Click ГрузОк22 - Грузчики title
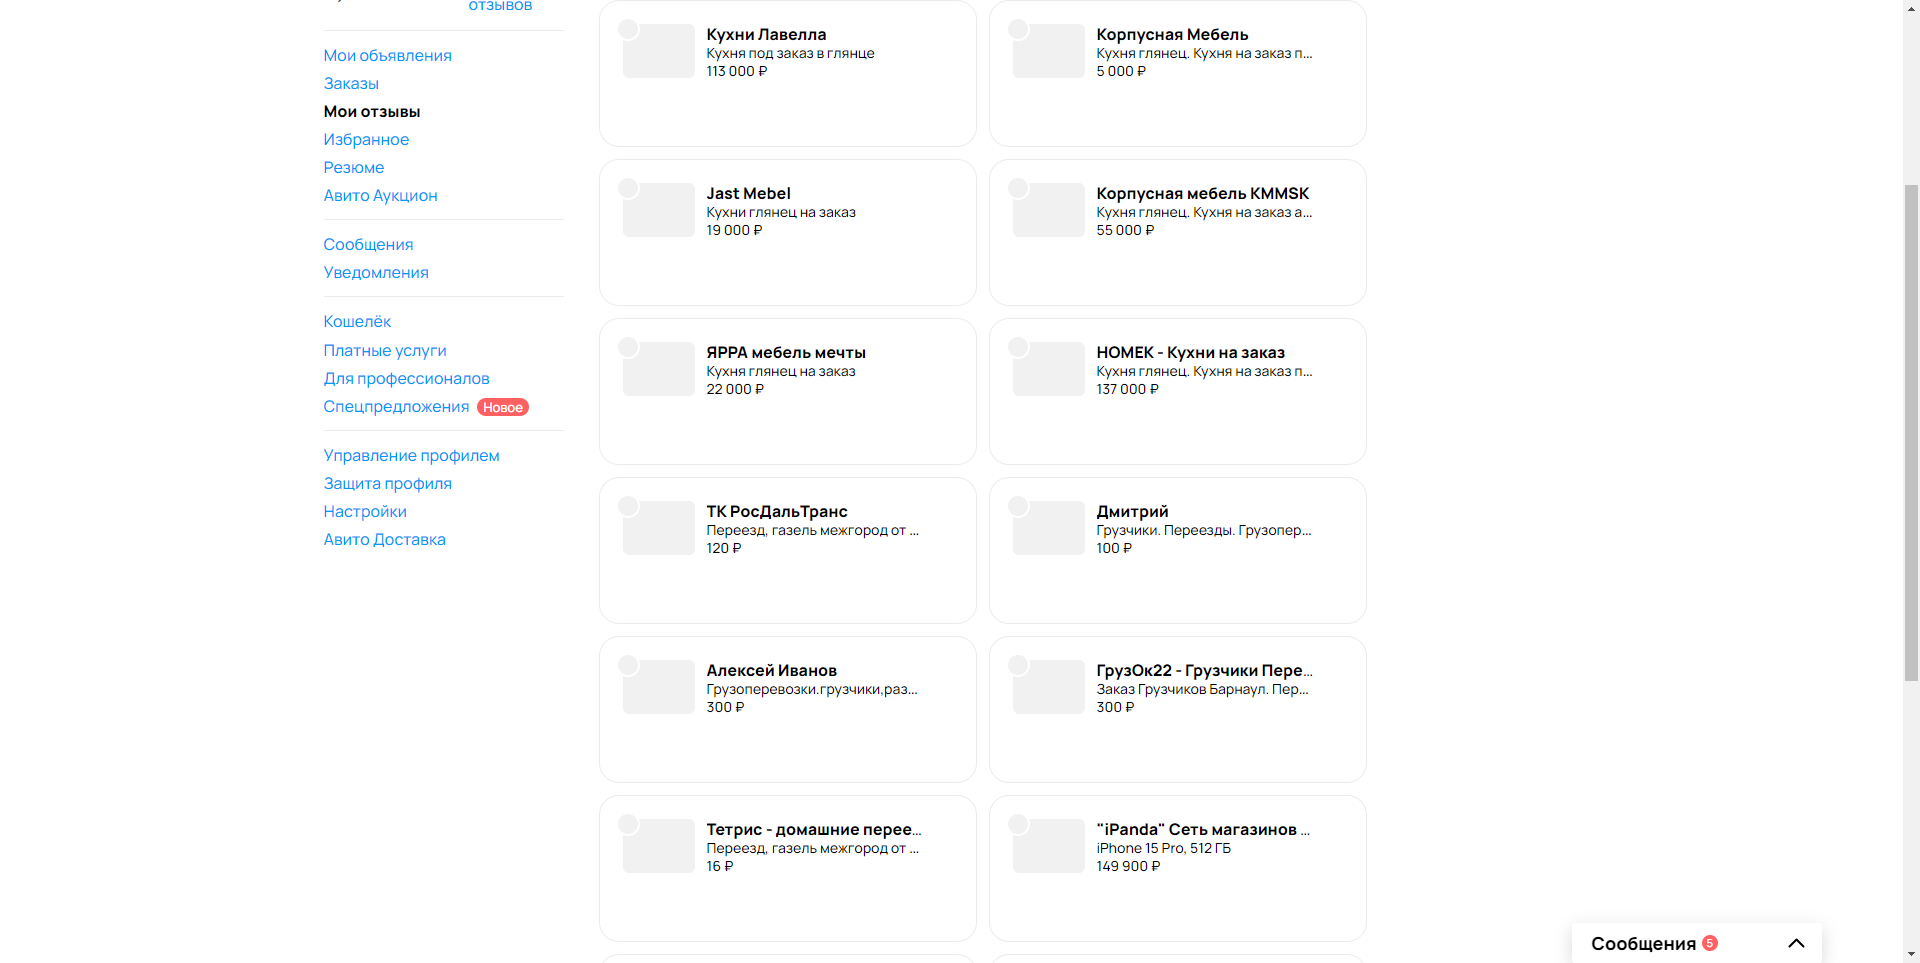 pos(1204,671)
